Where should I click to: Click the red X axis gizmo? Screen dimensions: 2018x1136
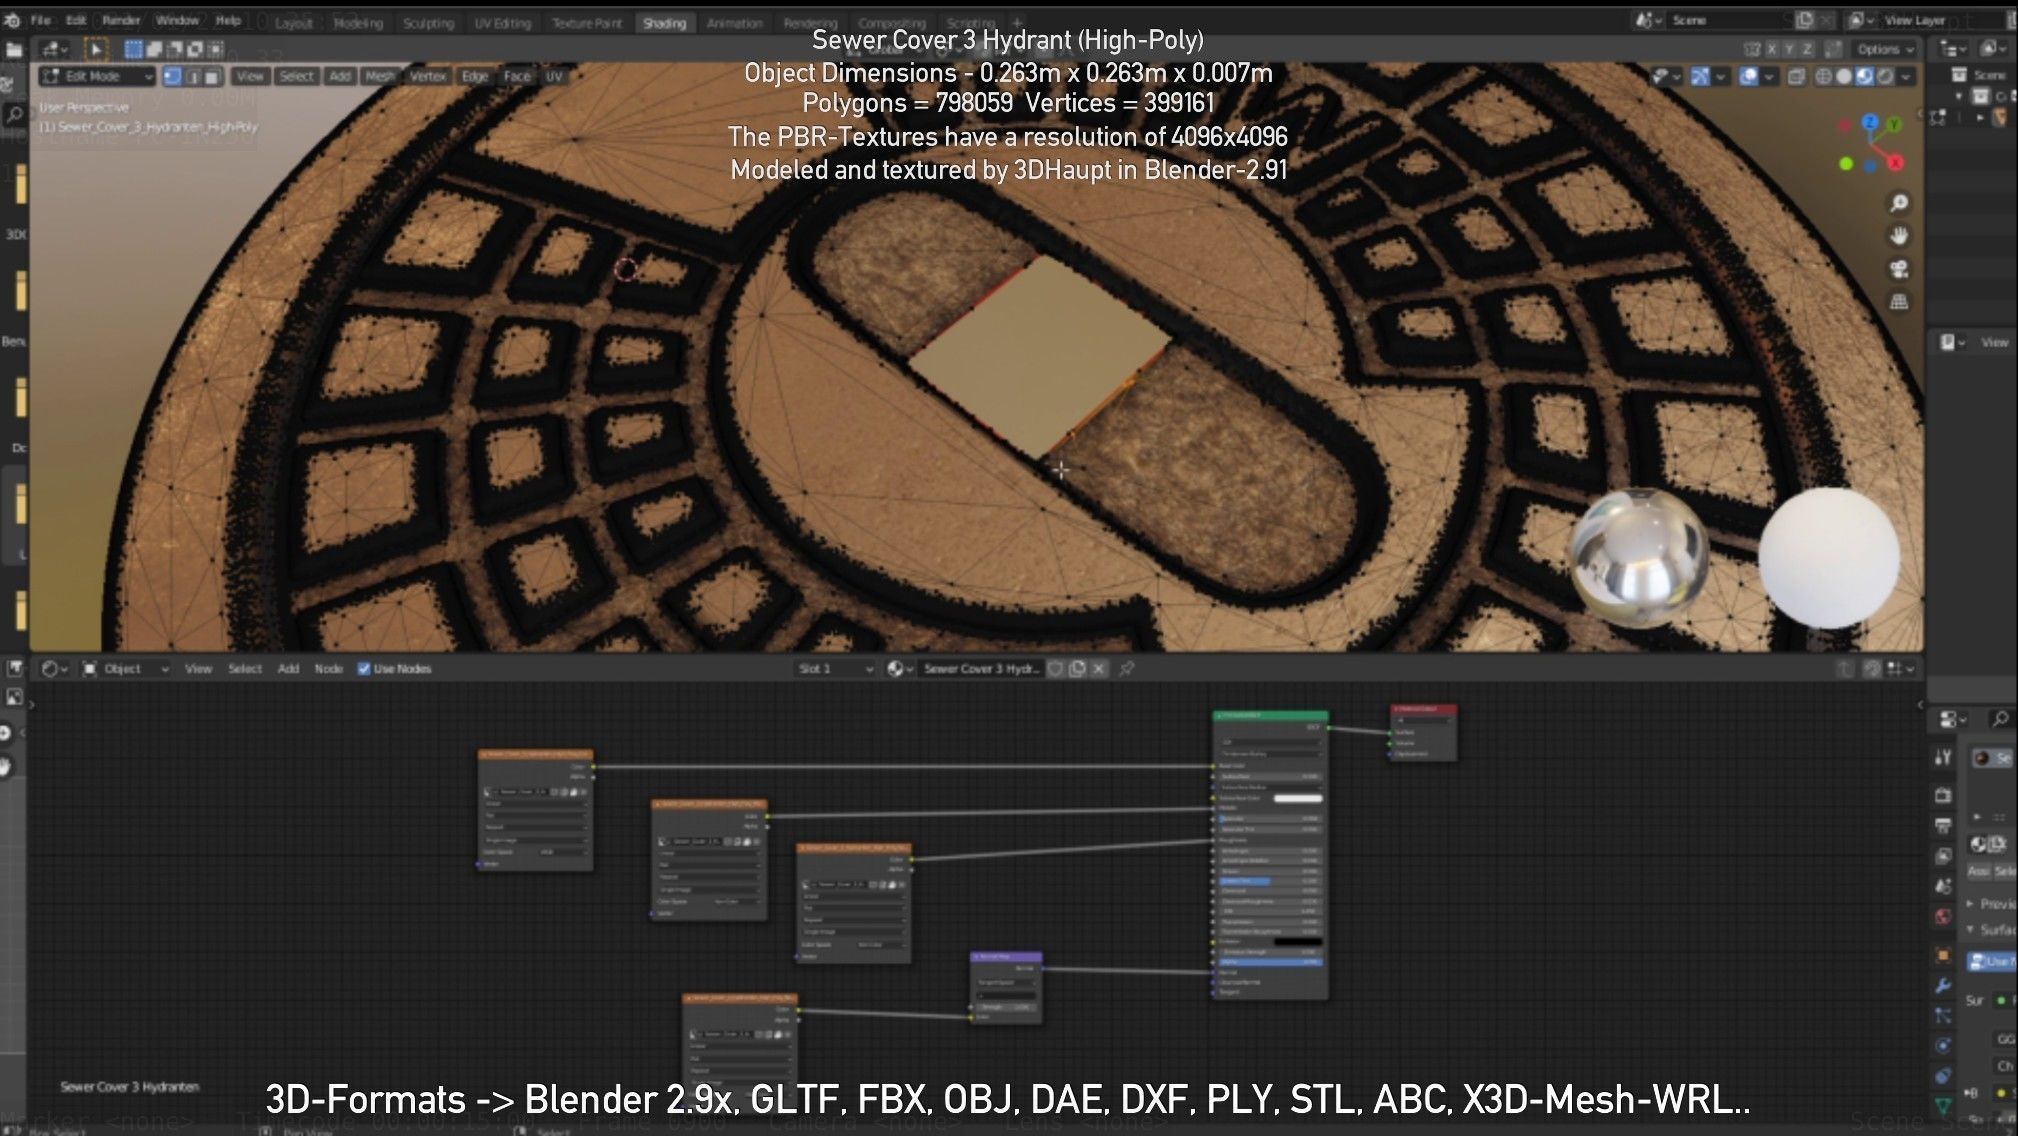coord(1894,162)
